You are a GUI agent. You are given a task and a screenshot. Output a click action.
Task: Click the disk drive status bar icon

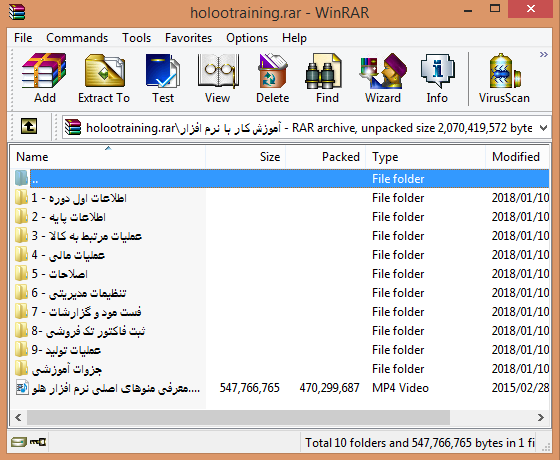click(x=18, y=442)
